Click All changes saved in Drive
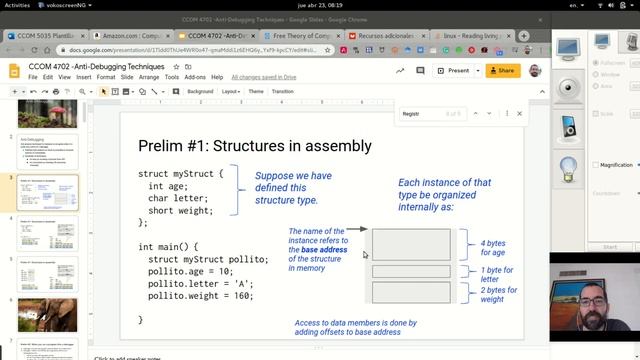The width and height of the screenshot is (640, 360). point(264,77)
